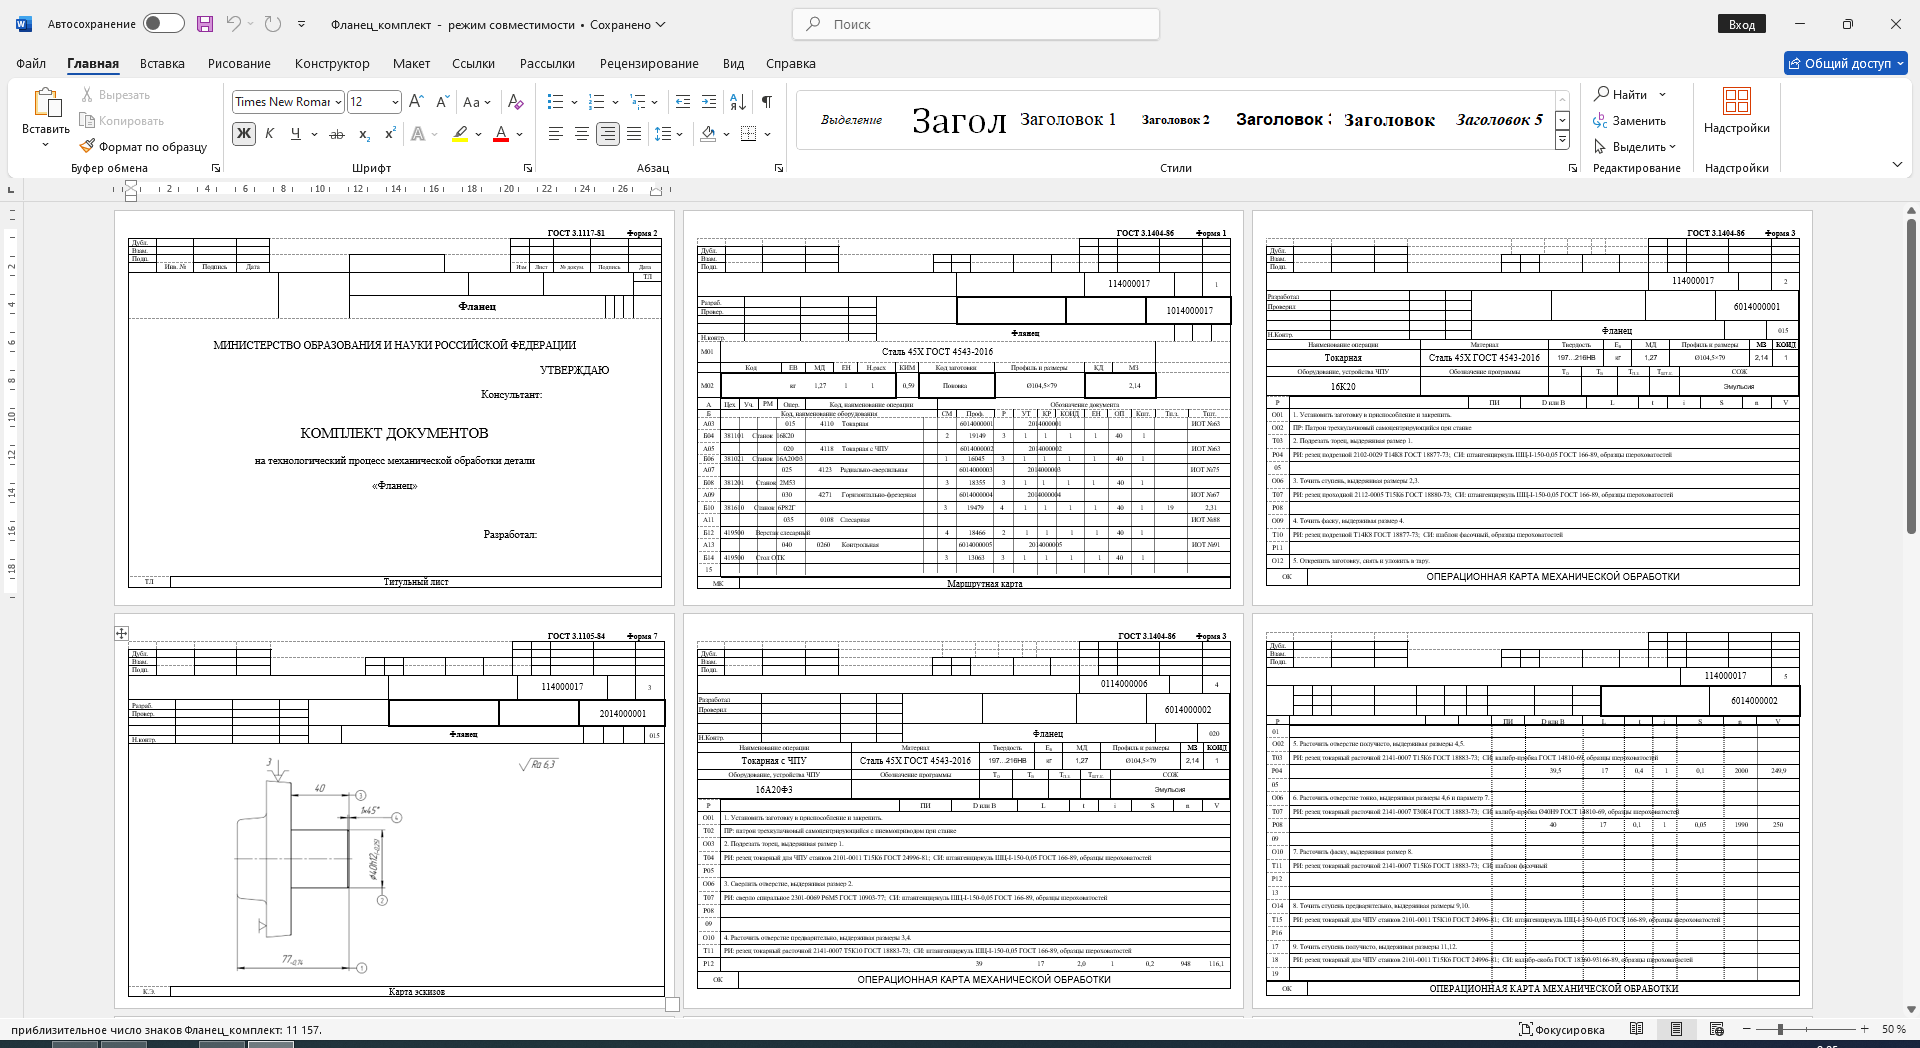
Task: Save document with floppy disk icon
Action: point(205,24)
